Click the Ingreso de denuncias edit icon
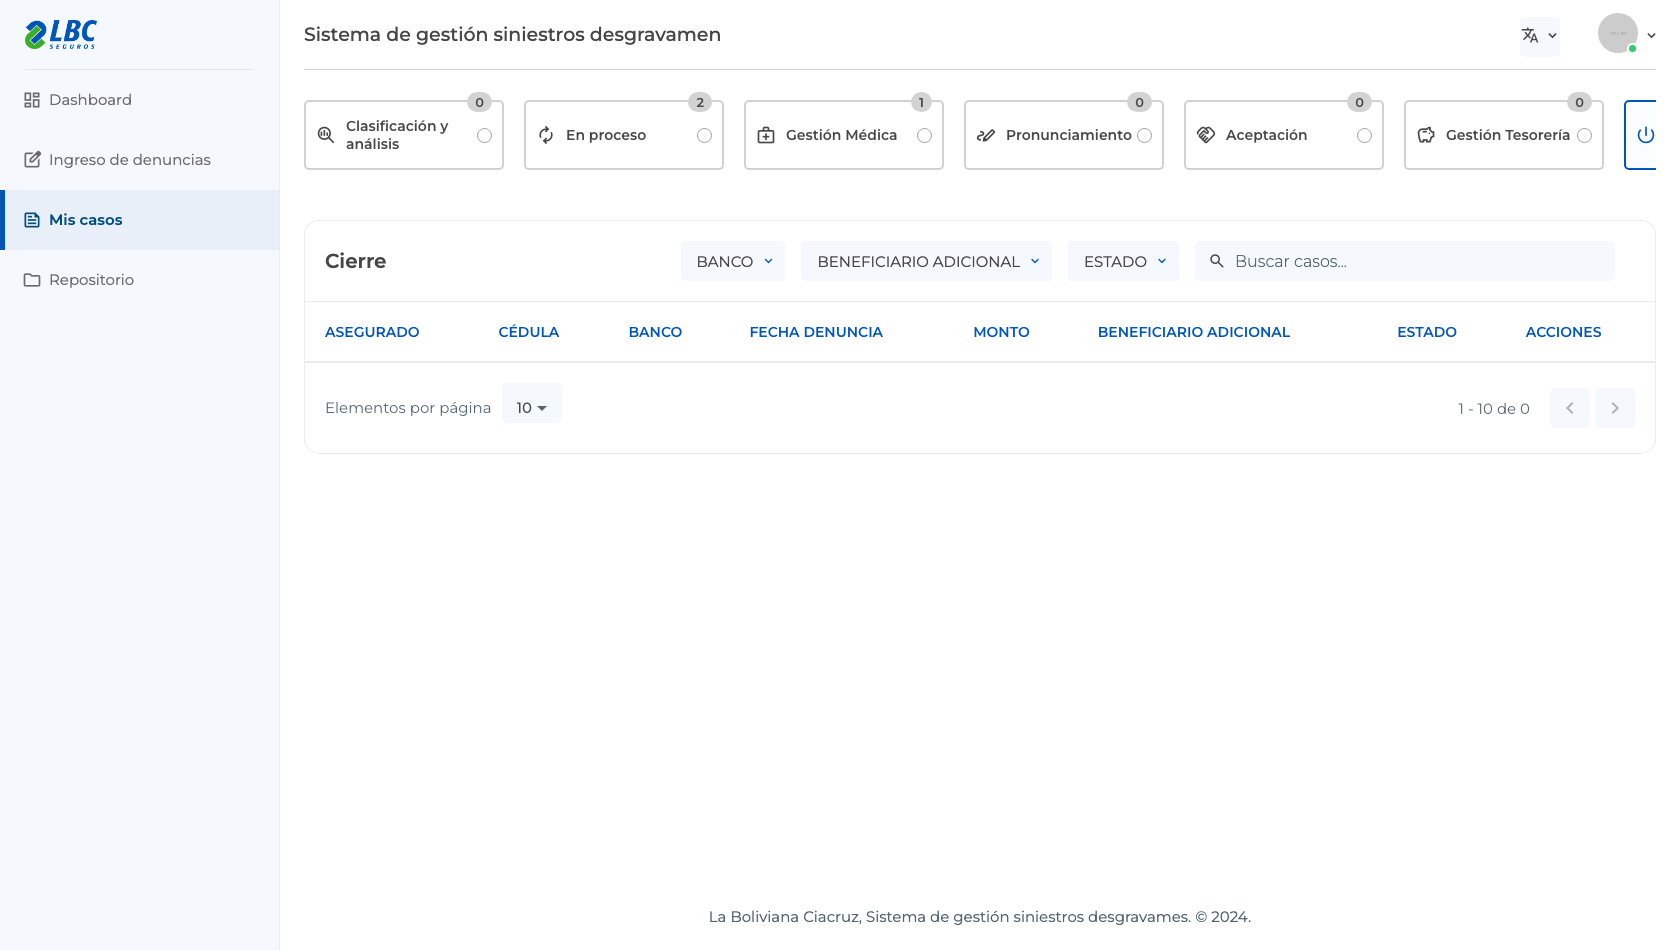The height and width of the screenshot is (950, 1680). point(32,160)
